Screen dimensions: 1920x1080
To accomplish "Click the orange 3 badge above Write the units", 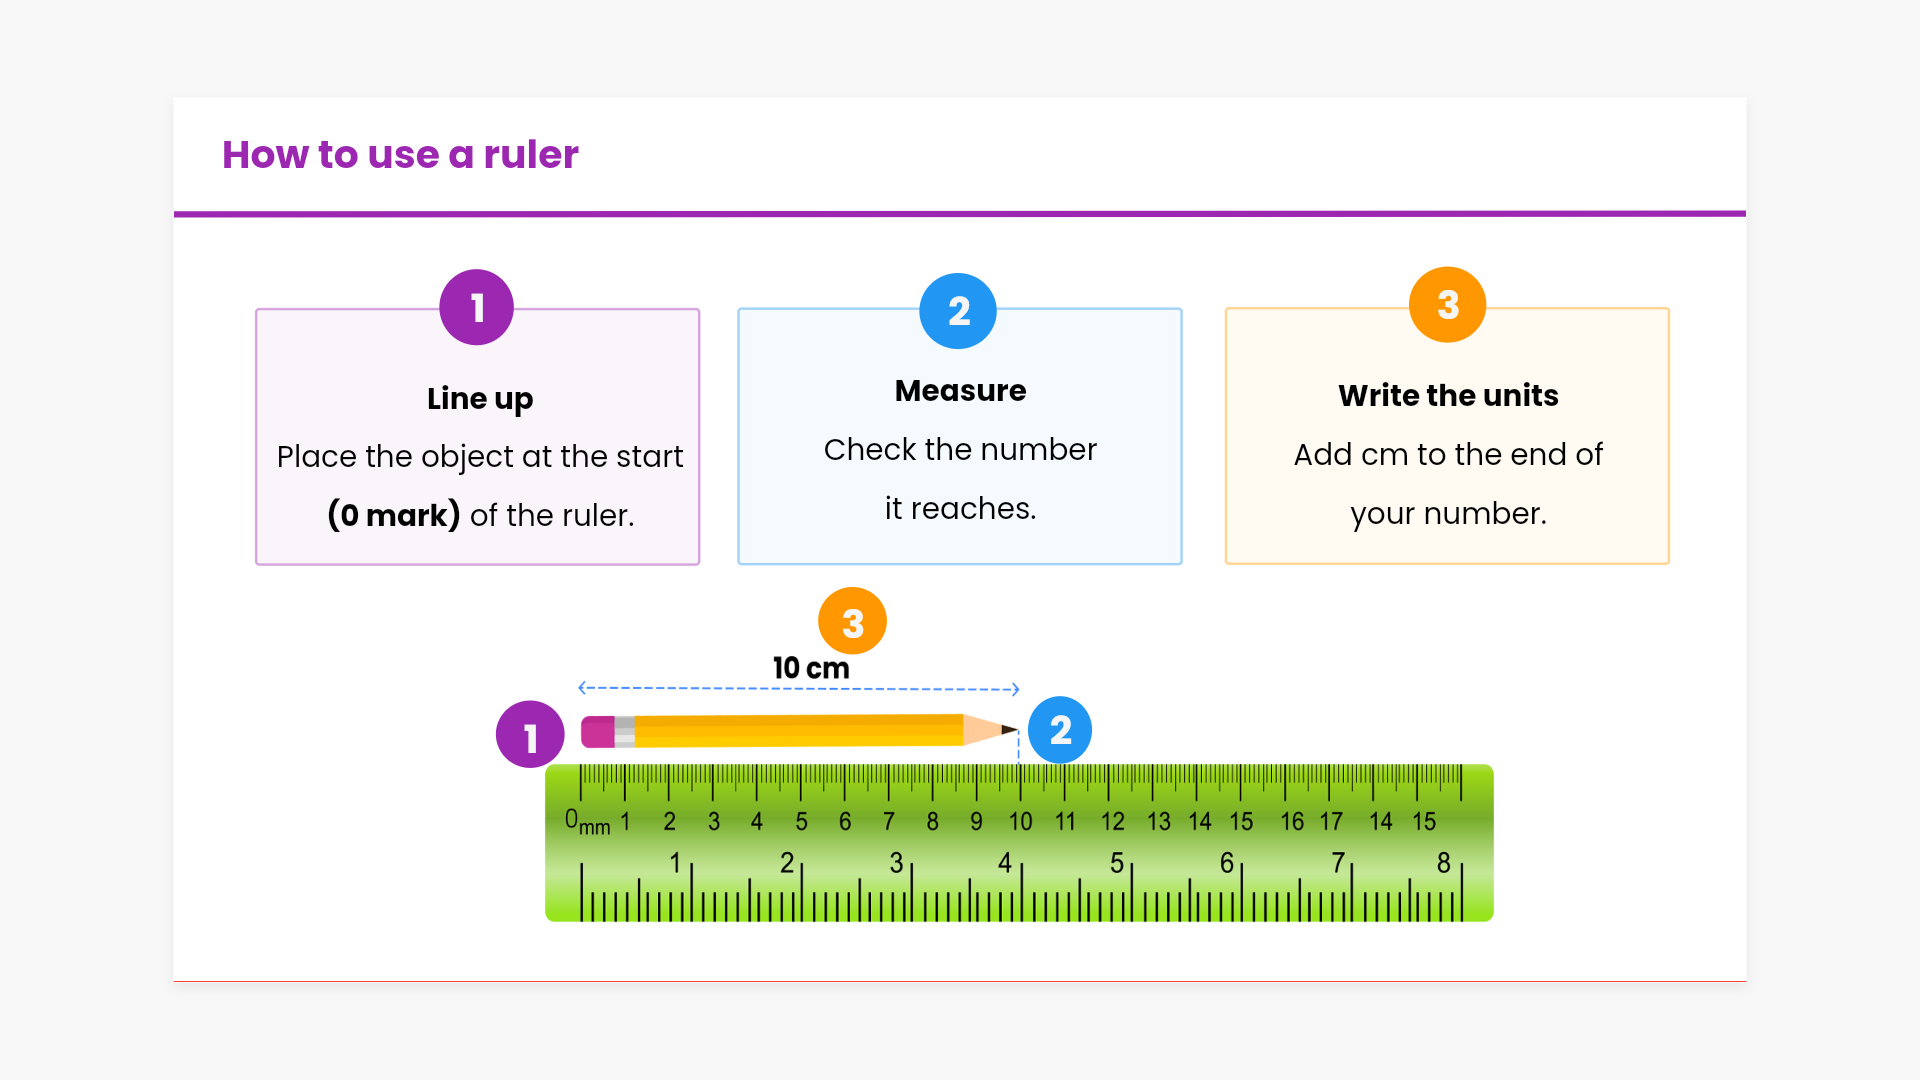I will tap(1447, 305).
